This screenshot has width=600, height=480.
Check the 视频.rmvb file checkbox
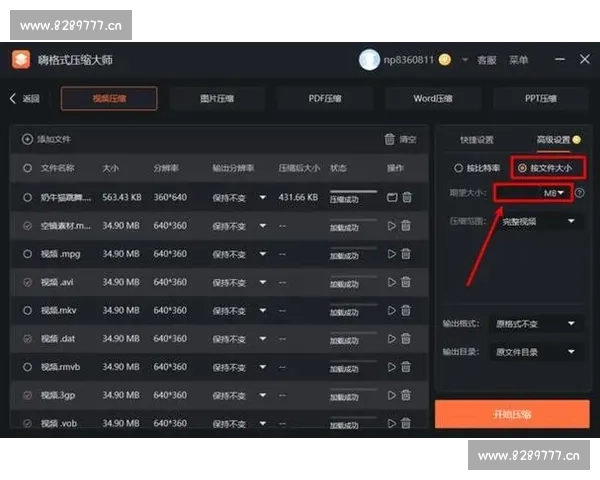click(27, 367)
